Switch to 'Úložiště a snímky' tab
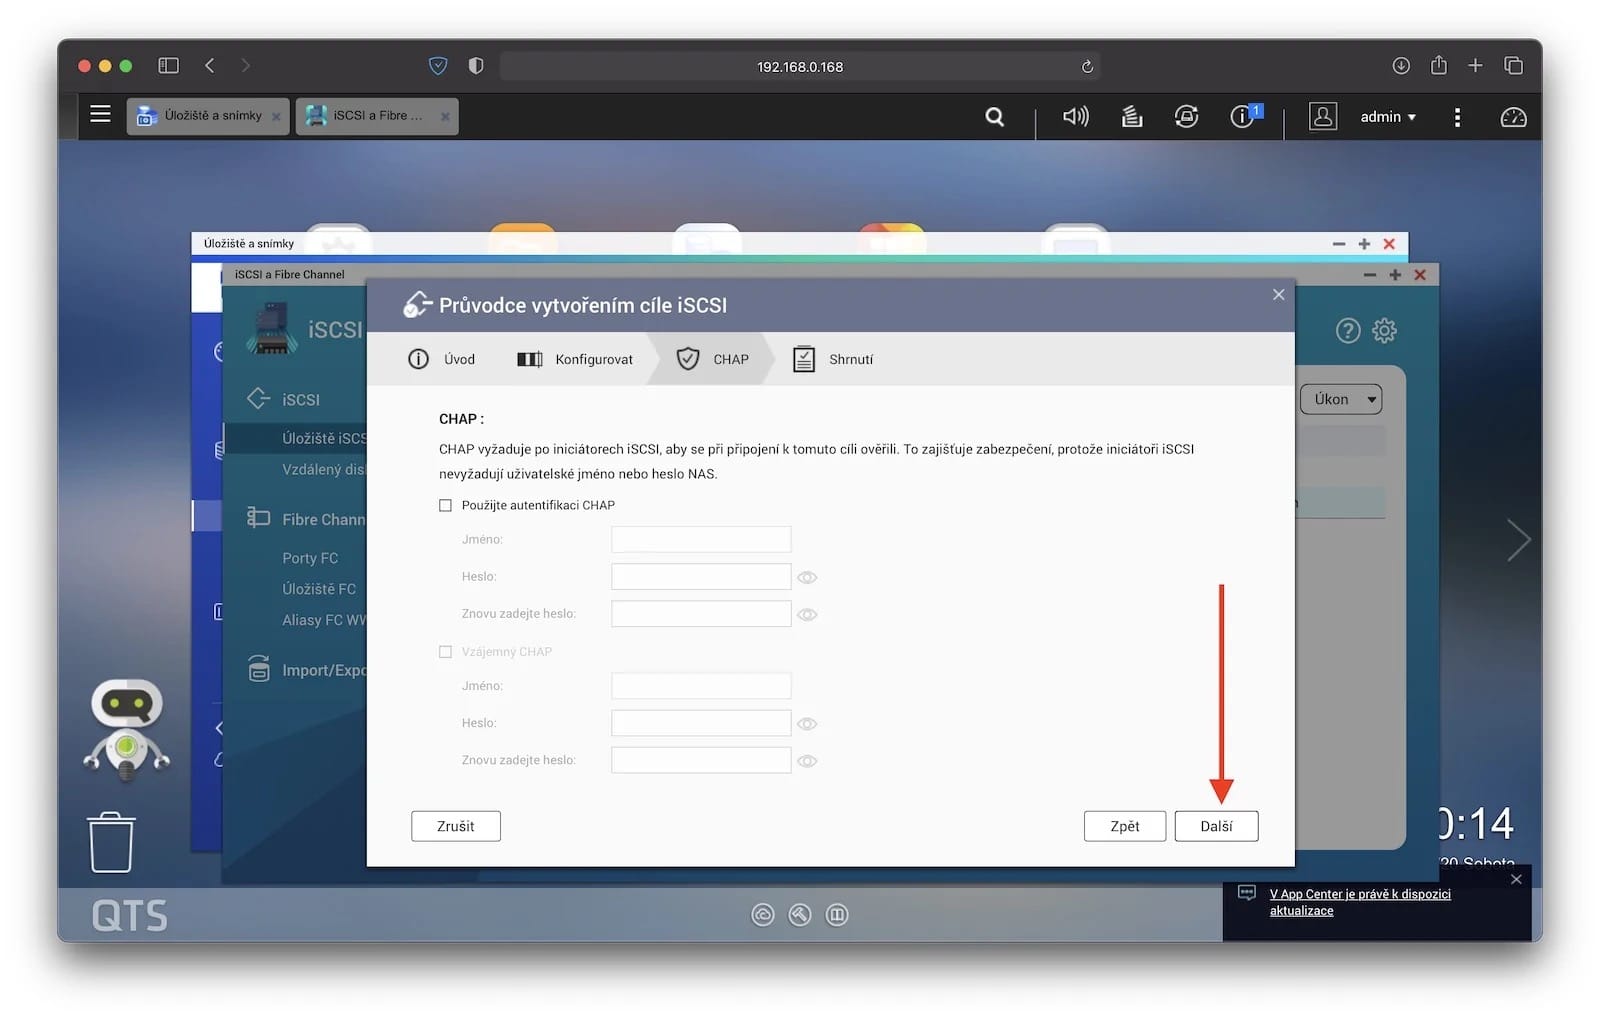This screenshot has height=1018, width=1600. pos(208,116)
